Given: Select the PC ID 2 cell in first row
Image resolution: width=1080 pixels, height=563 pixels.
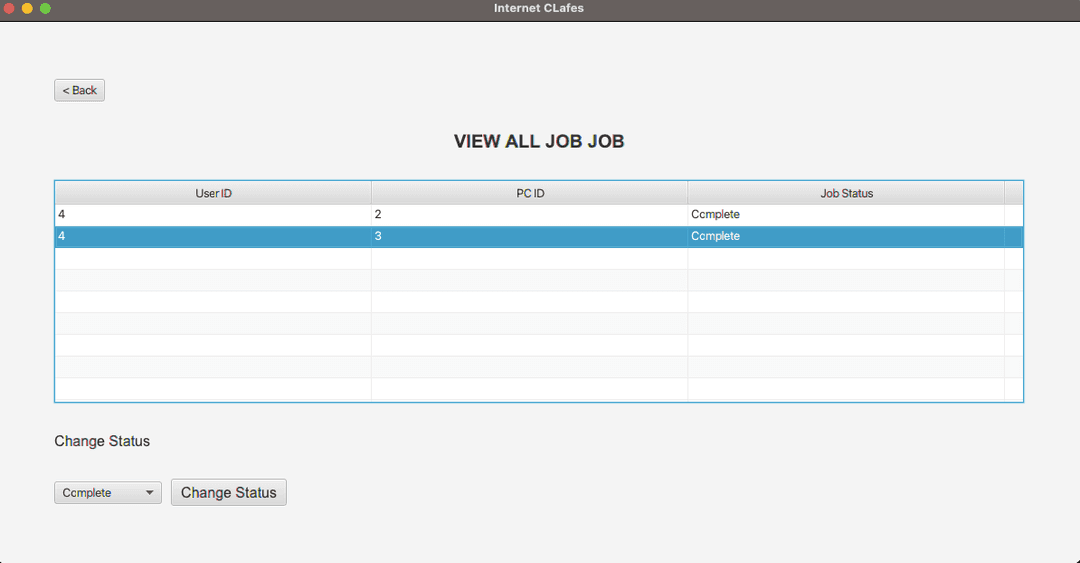Looking at the screenshot, I should coord(529,214).
